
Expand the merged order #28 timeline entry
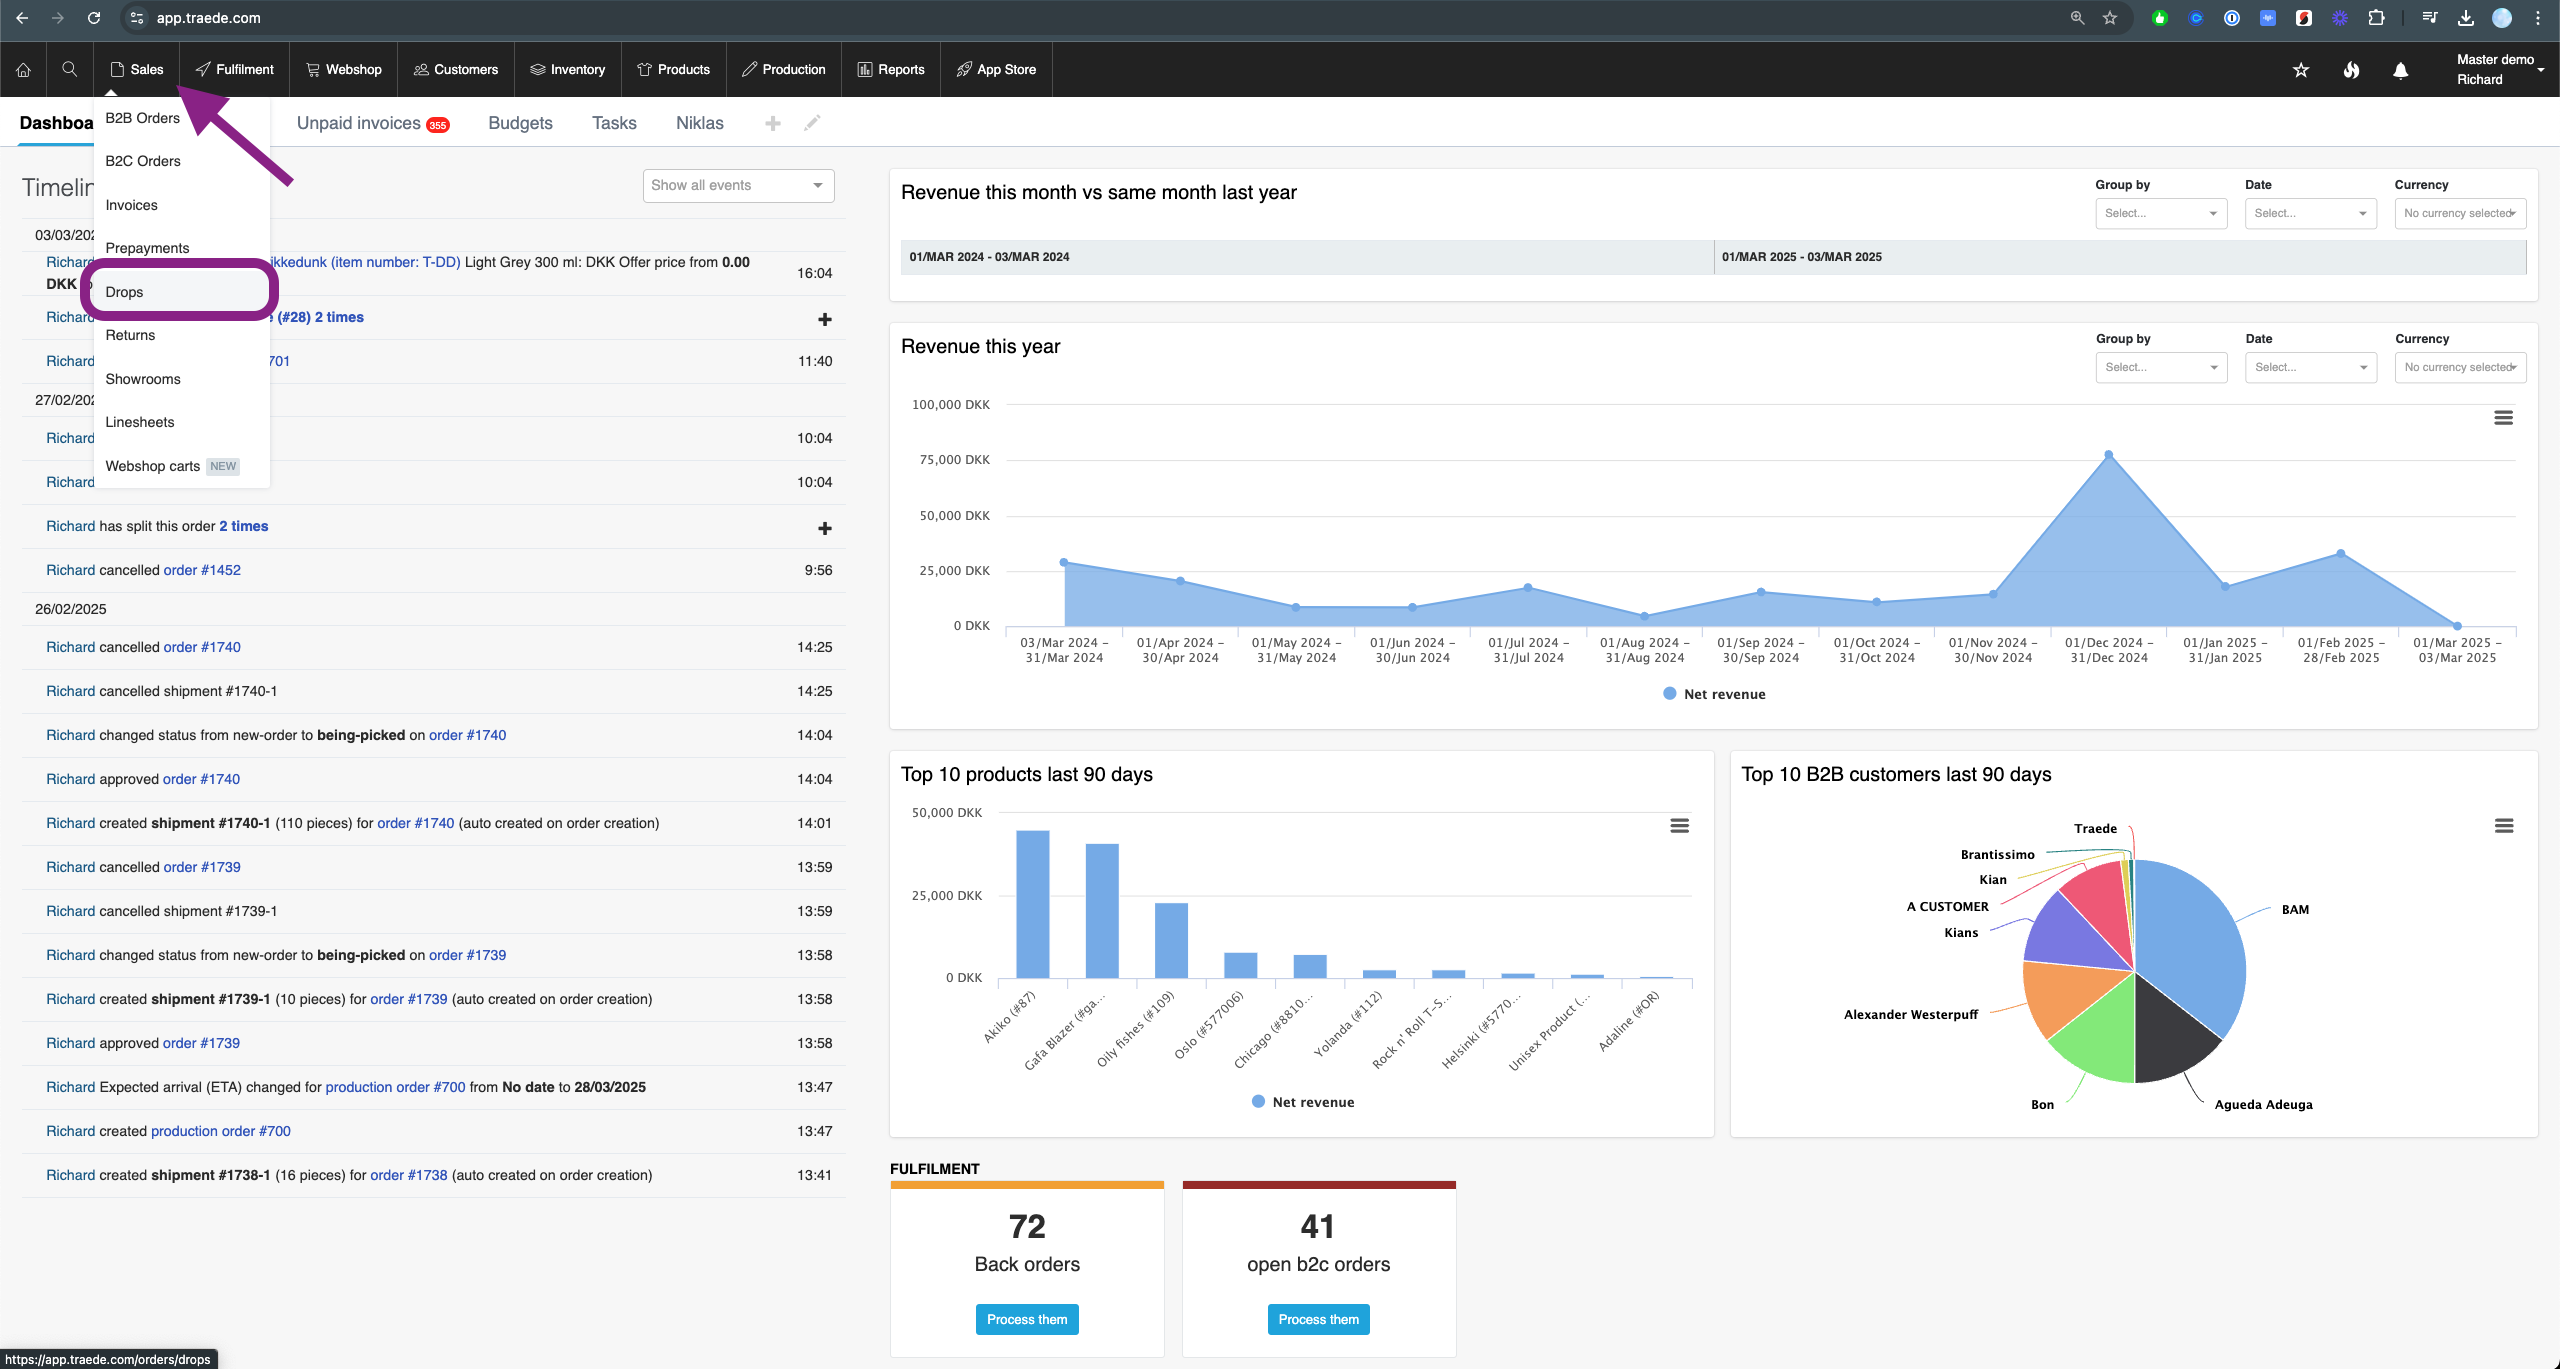tap(825, 319)
